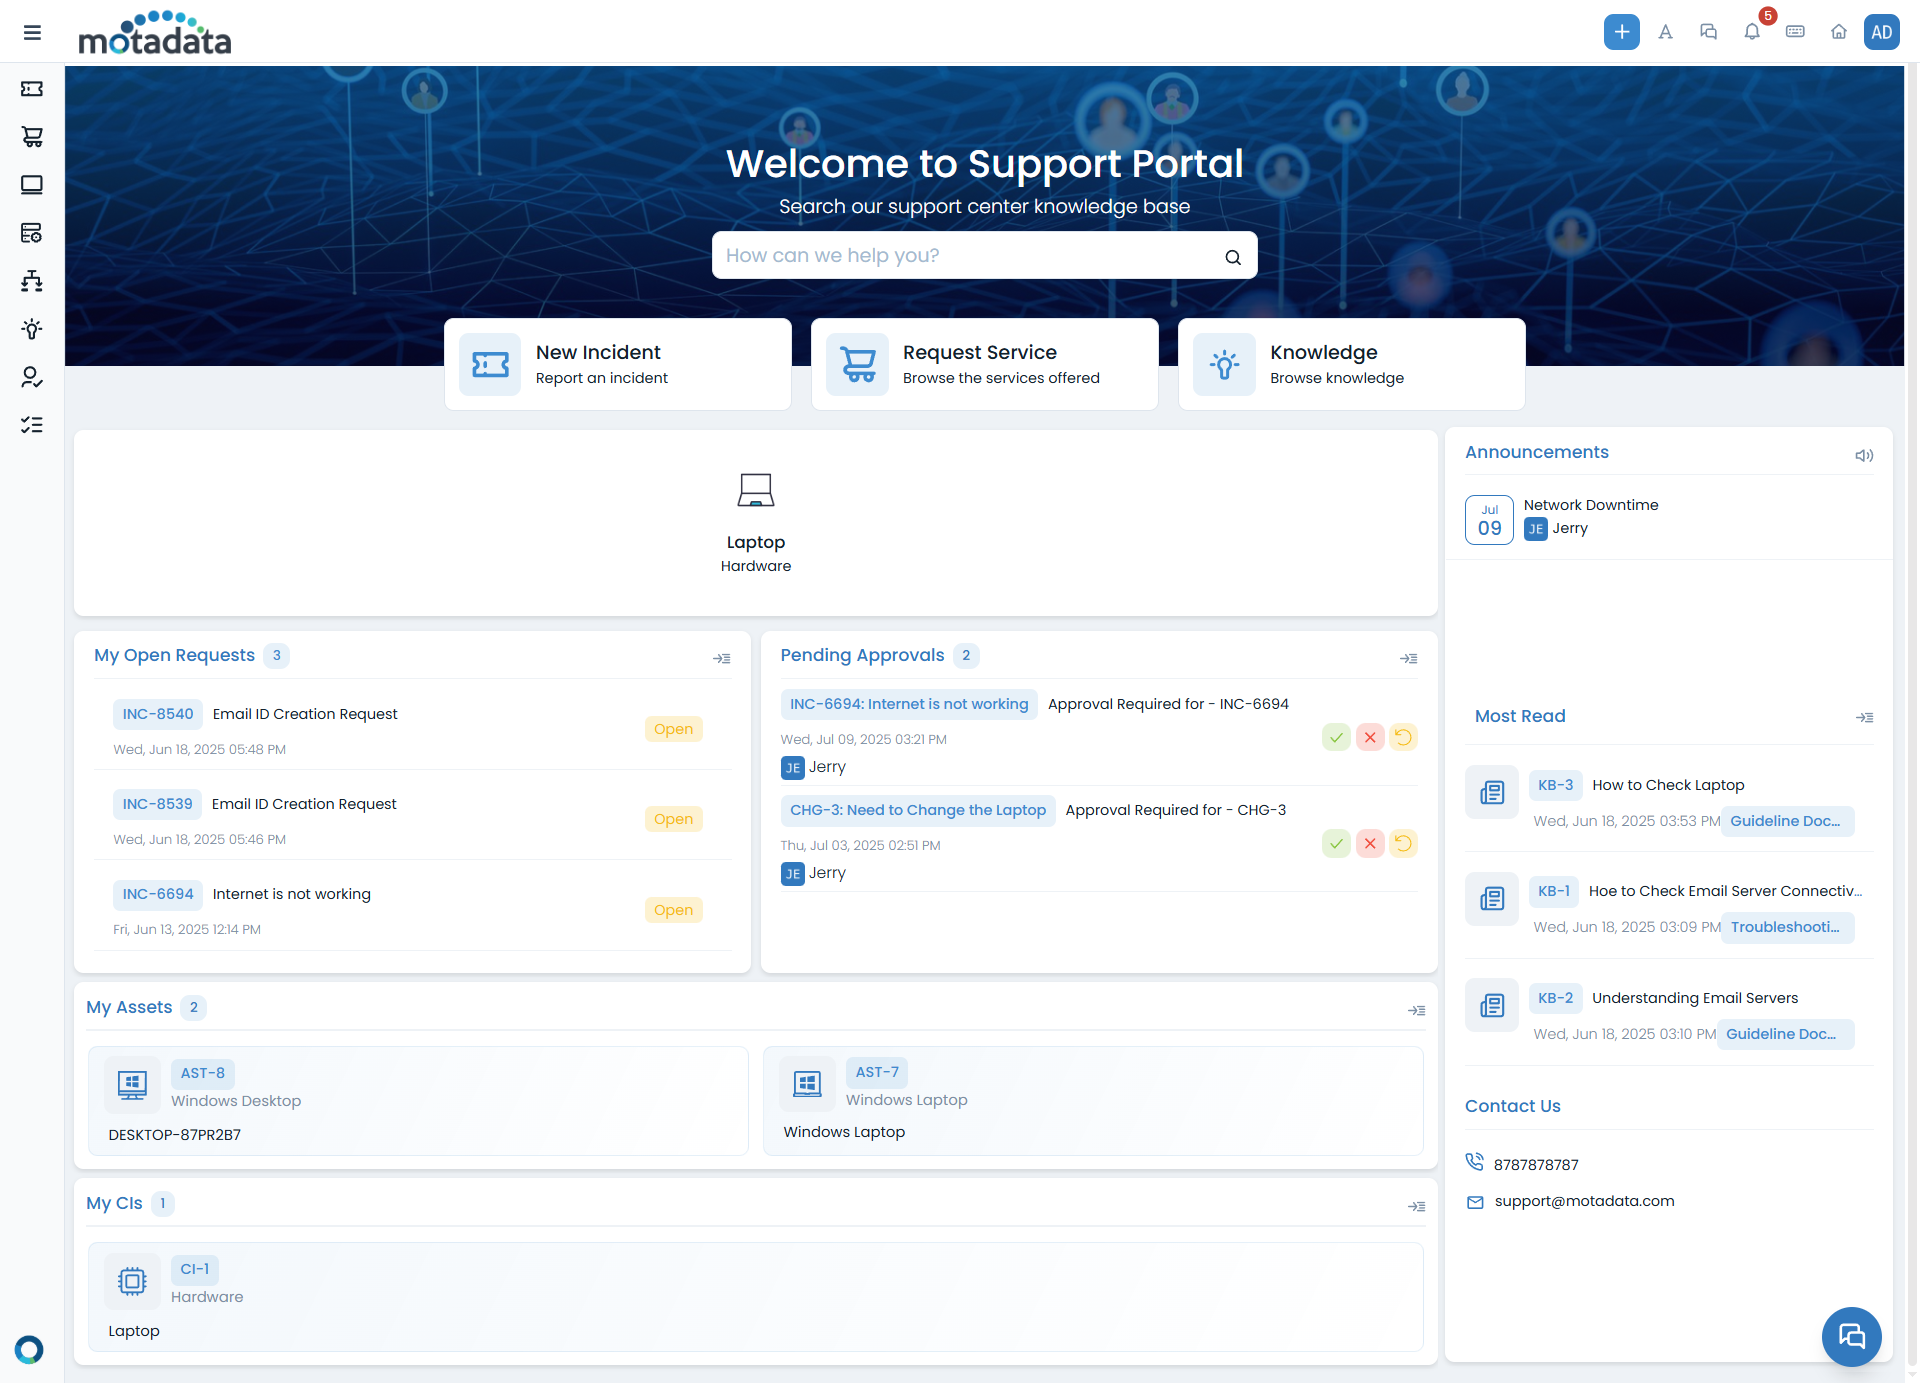Open the hamburger menu in the header
Image resolution: width=1920 pixels, height=1383 pixels.
pyautogui.click(x=32, y=32)
